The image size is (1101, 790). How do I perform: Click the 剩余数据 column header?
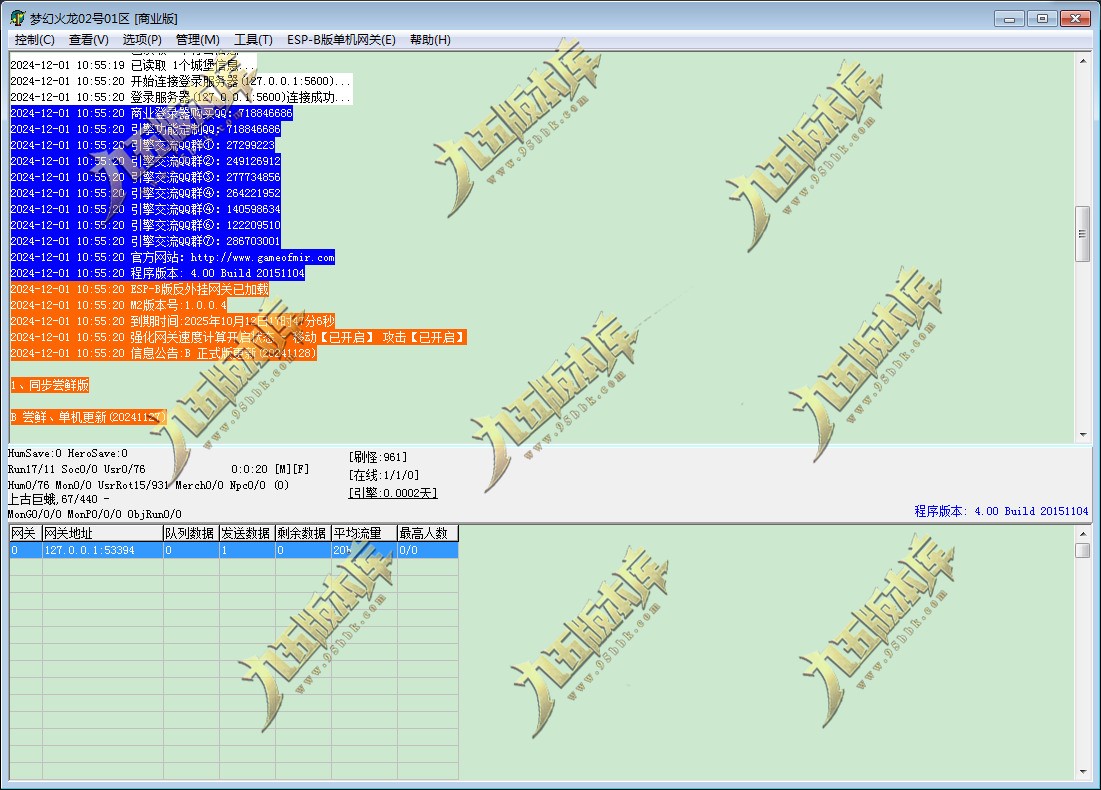click(303, 533)
